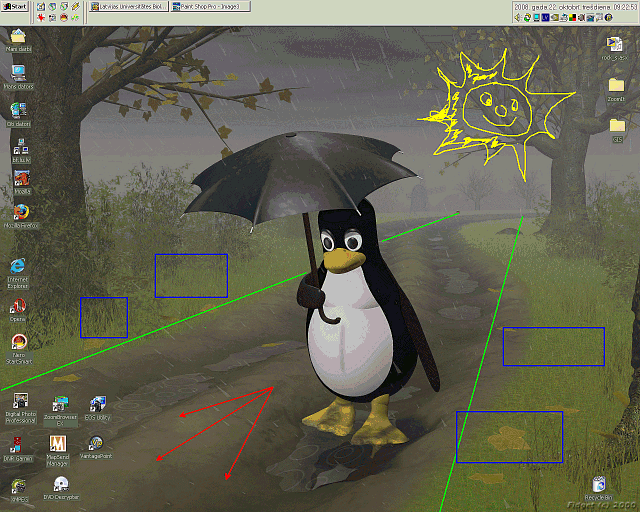This screenshot has width=640, height=512.
Task: Click the pencil quick launch icon
Action: pos(76,6)
